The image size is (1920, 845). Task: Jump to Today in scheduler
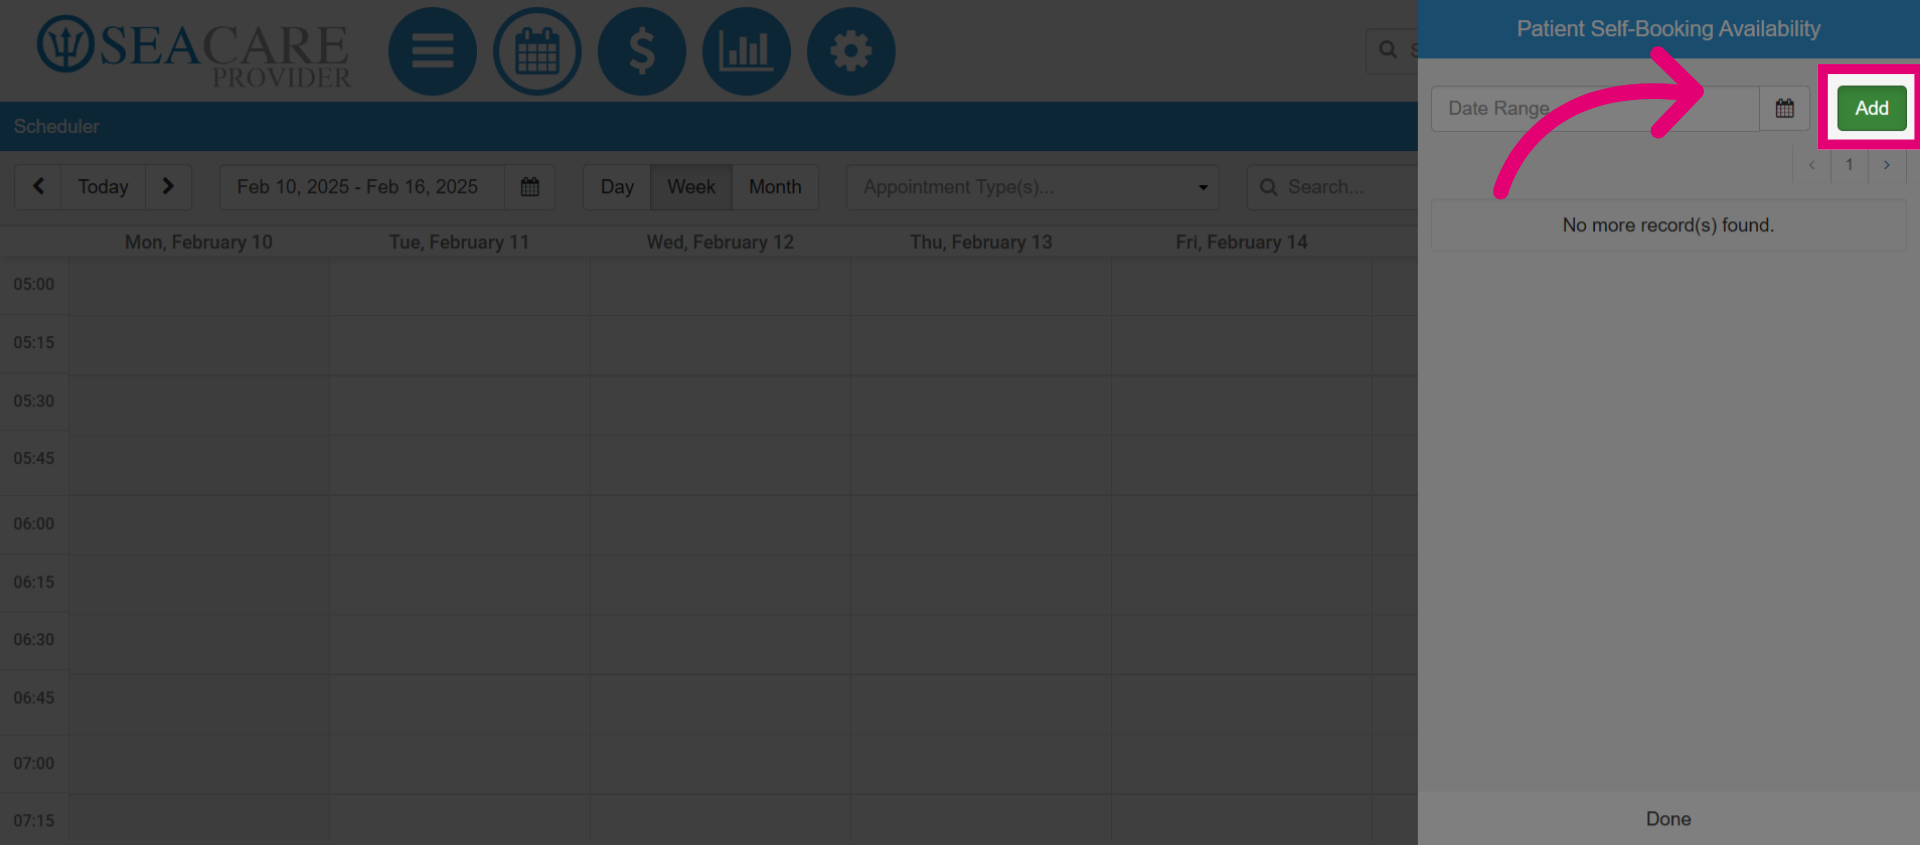[x=103, y=187]
